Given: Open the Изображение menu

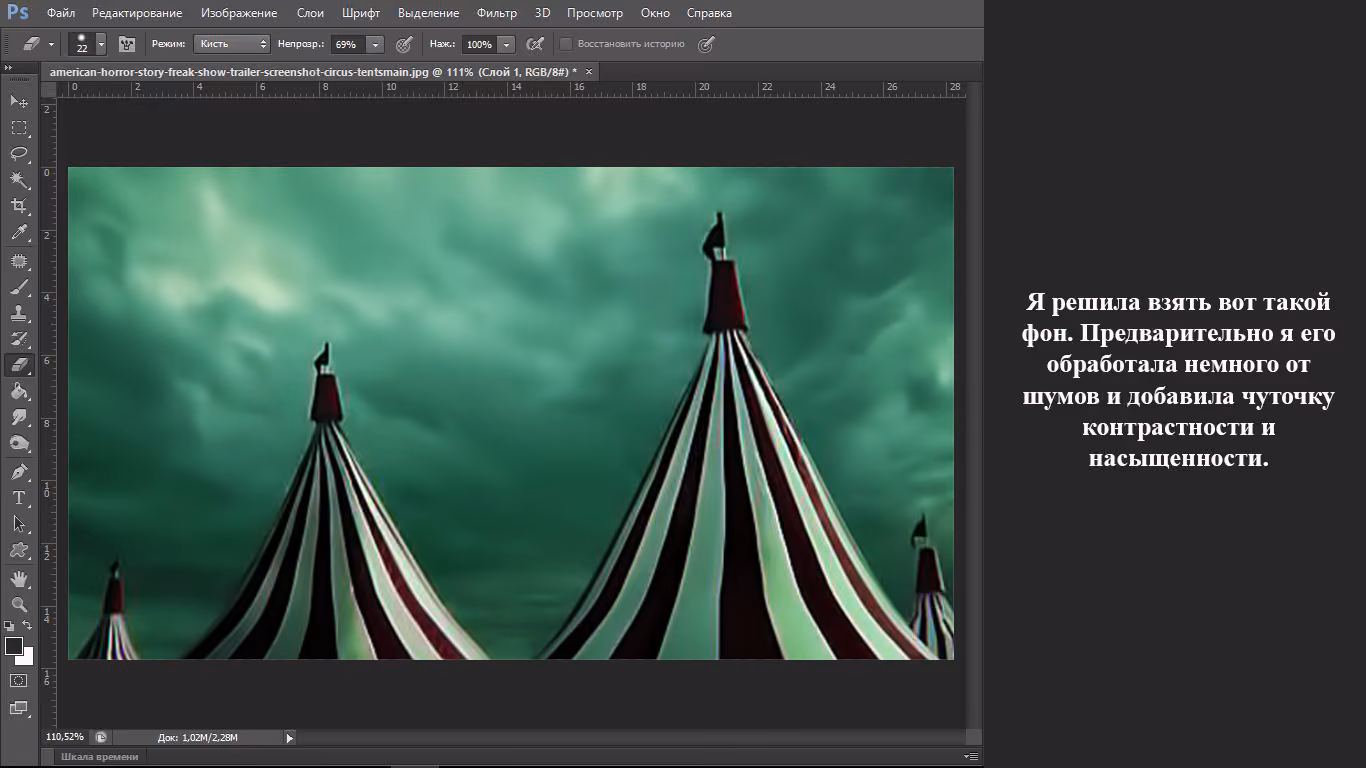Looking at the screenshot, I should coord(239,13).
